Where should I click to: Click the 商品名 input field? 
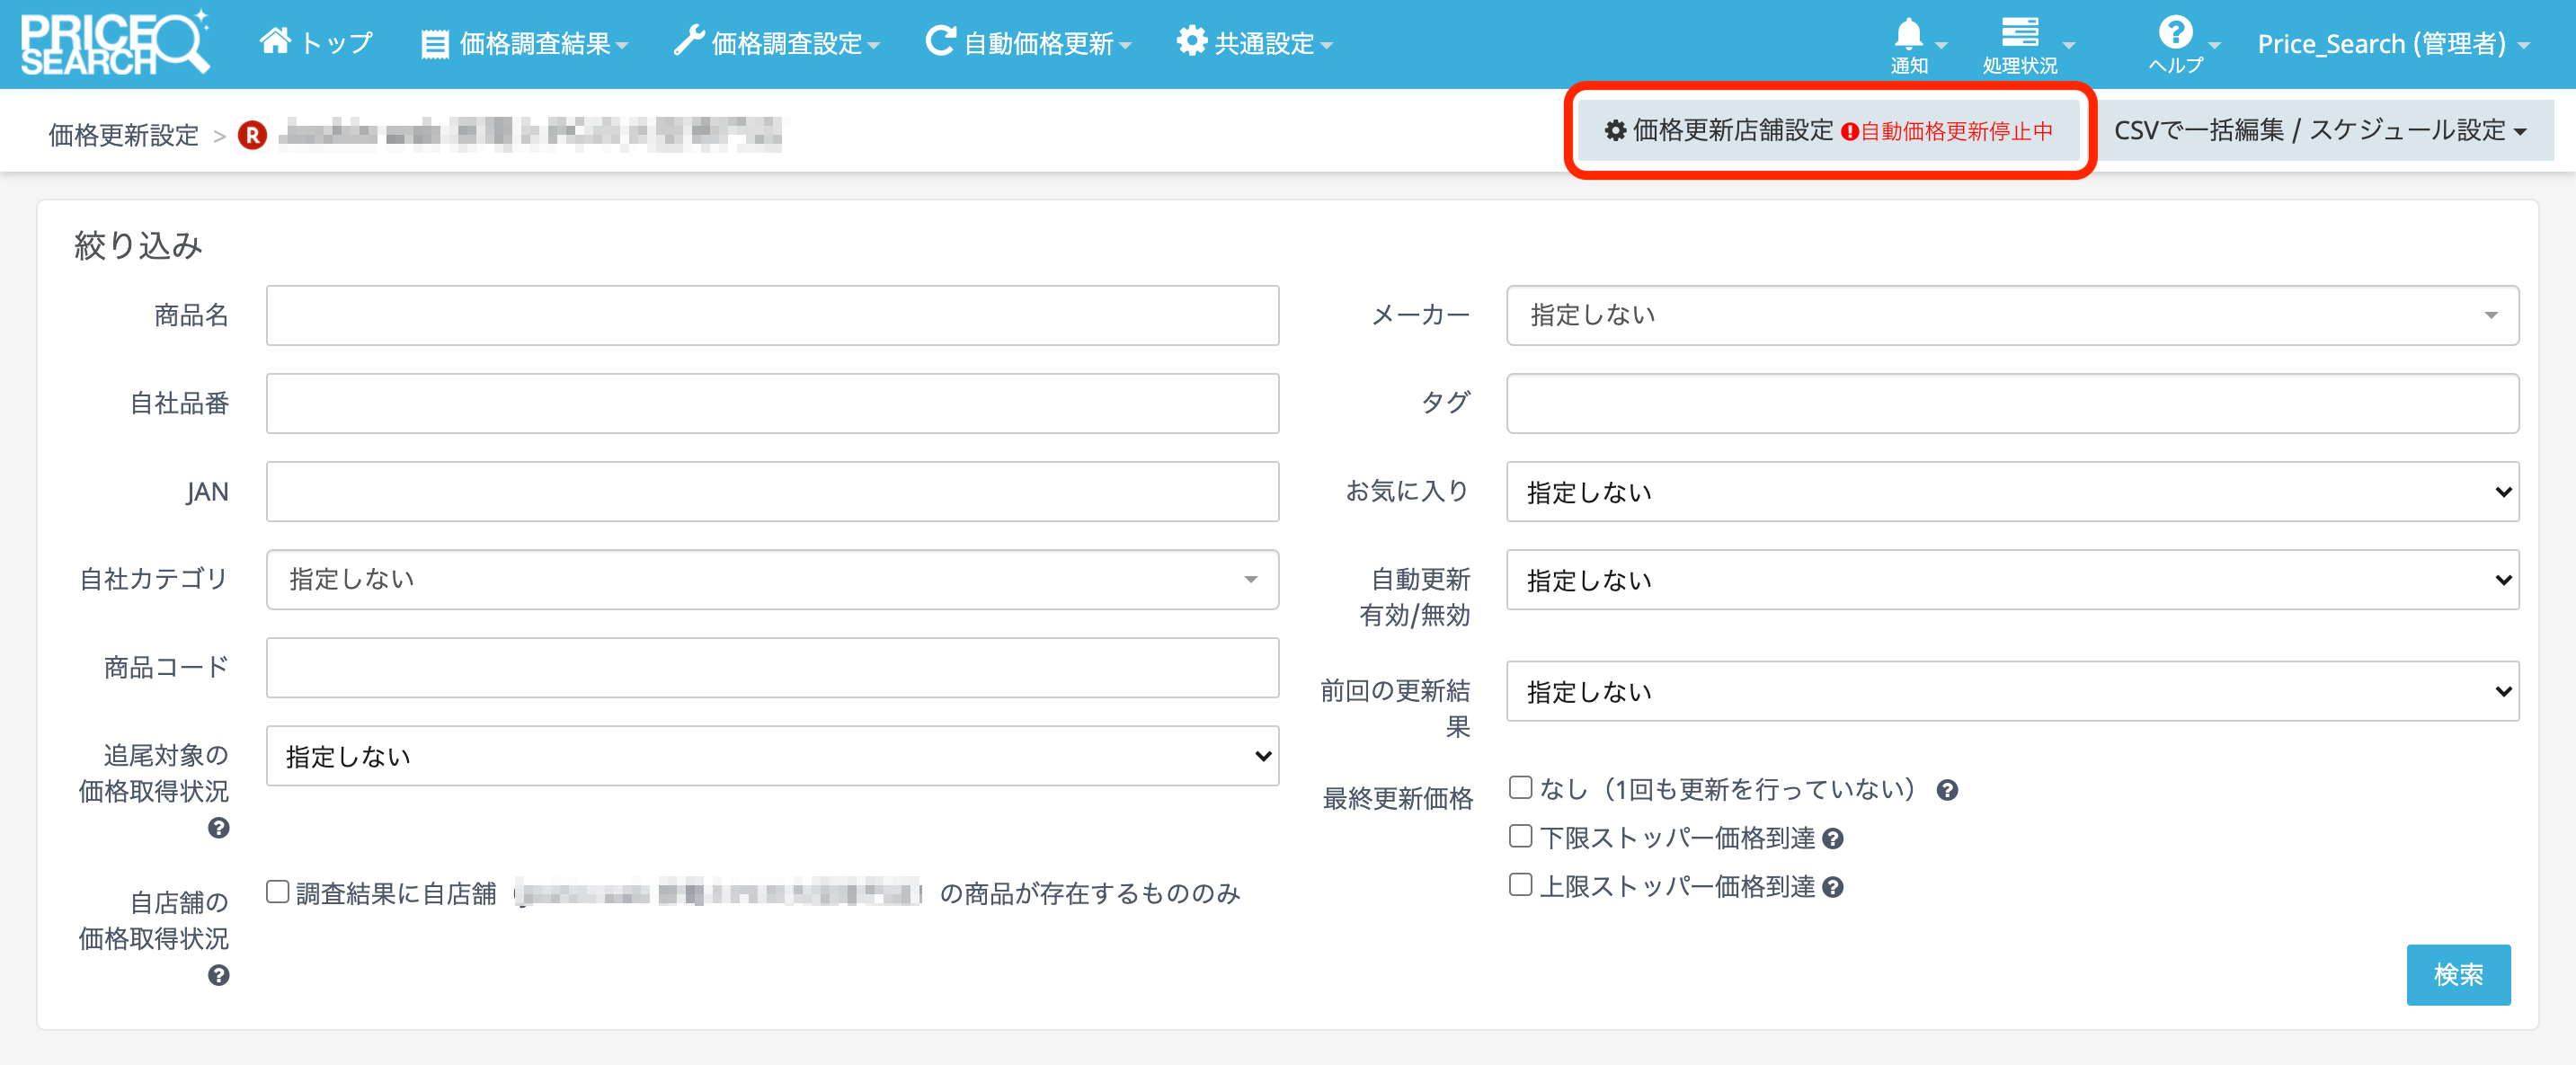[771, 315]
